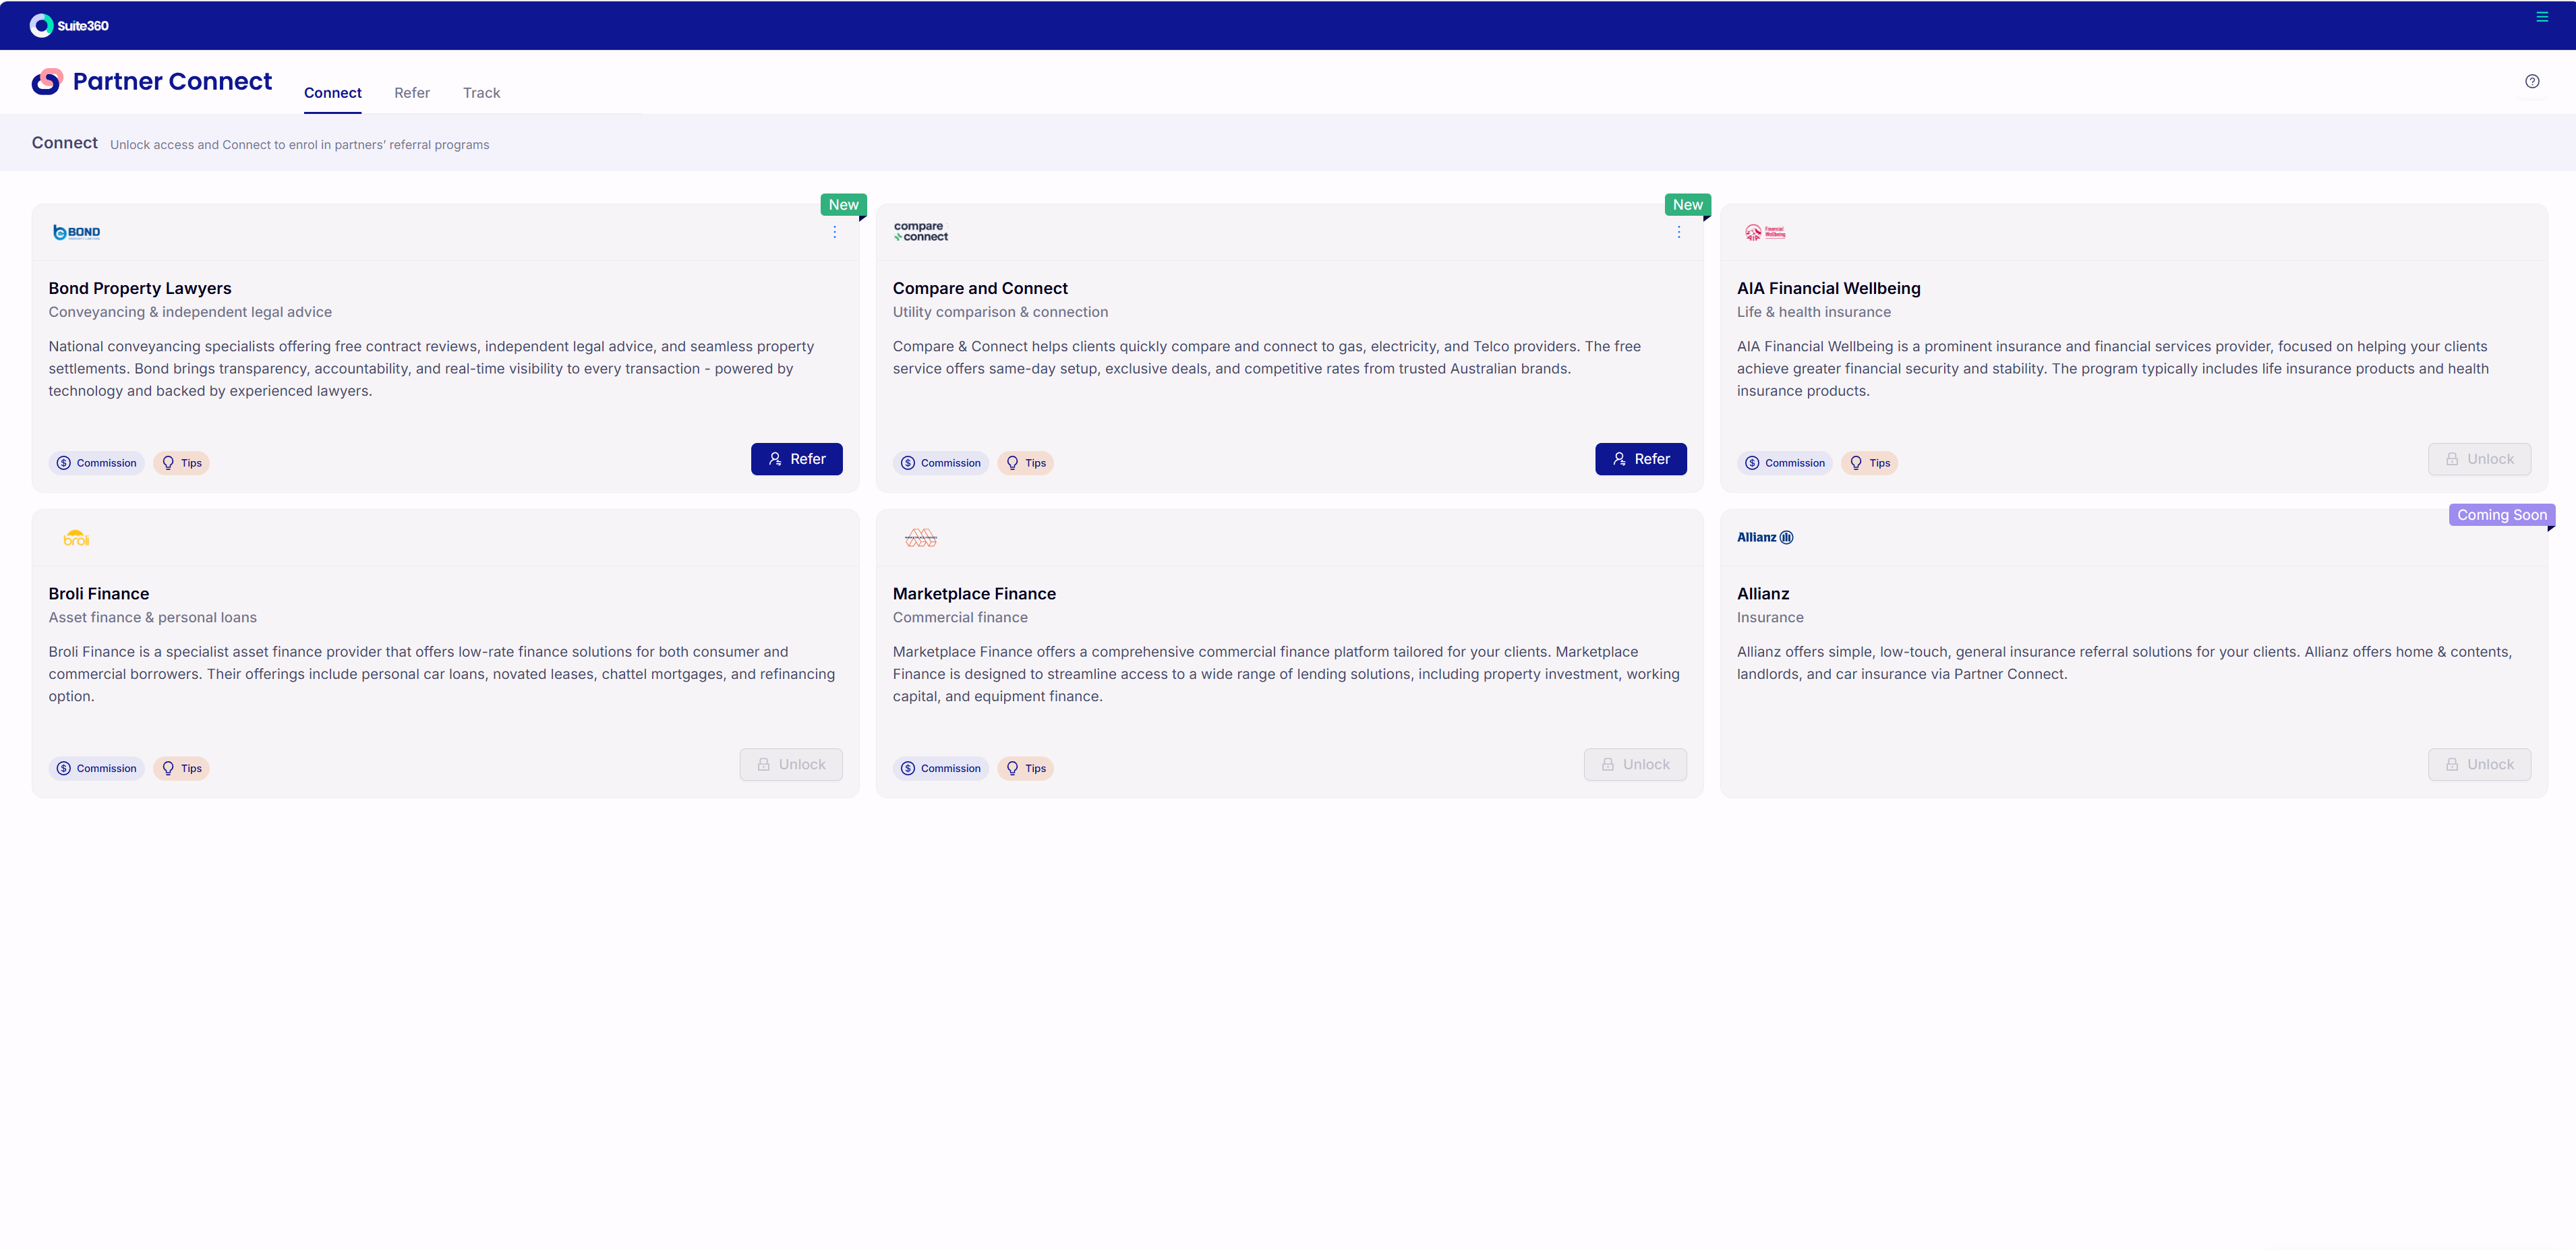Click the New badge on Bond card
The height and width of the screenshot is (1250, 2576).
(x=843, y=205)
